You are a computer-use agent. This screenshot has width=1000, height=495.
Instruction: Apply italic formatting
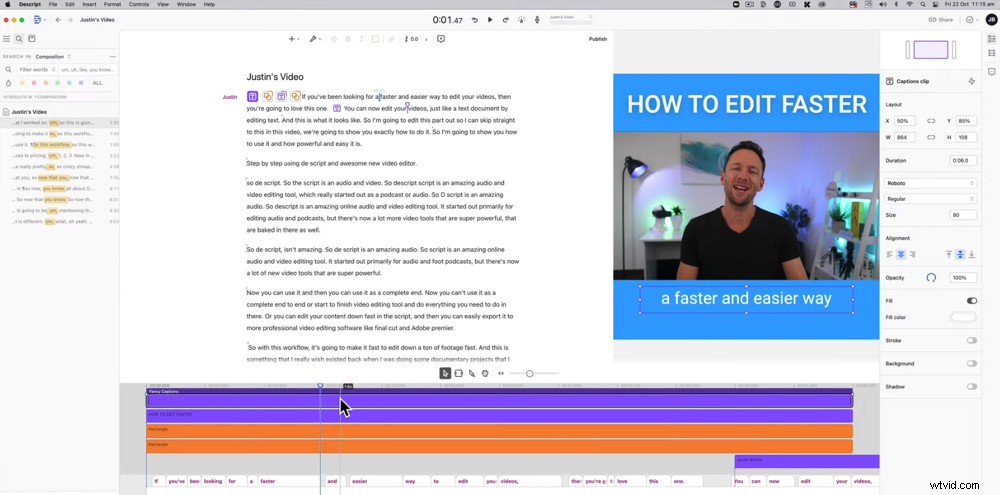coord(362,39)
